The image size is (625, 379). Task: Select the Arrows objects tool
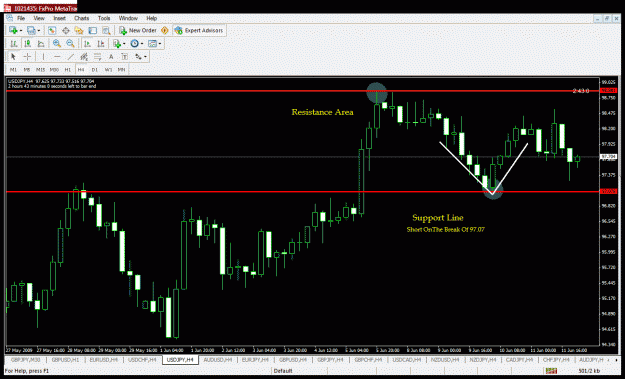(x=138, y=57)
